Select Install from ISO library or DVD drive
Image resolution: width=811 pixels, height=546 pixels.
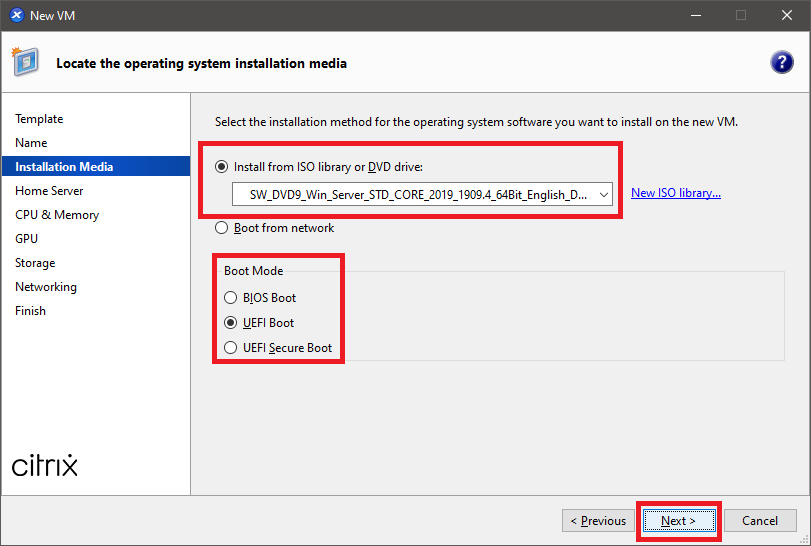[x=222, y=166]
